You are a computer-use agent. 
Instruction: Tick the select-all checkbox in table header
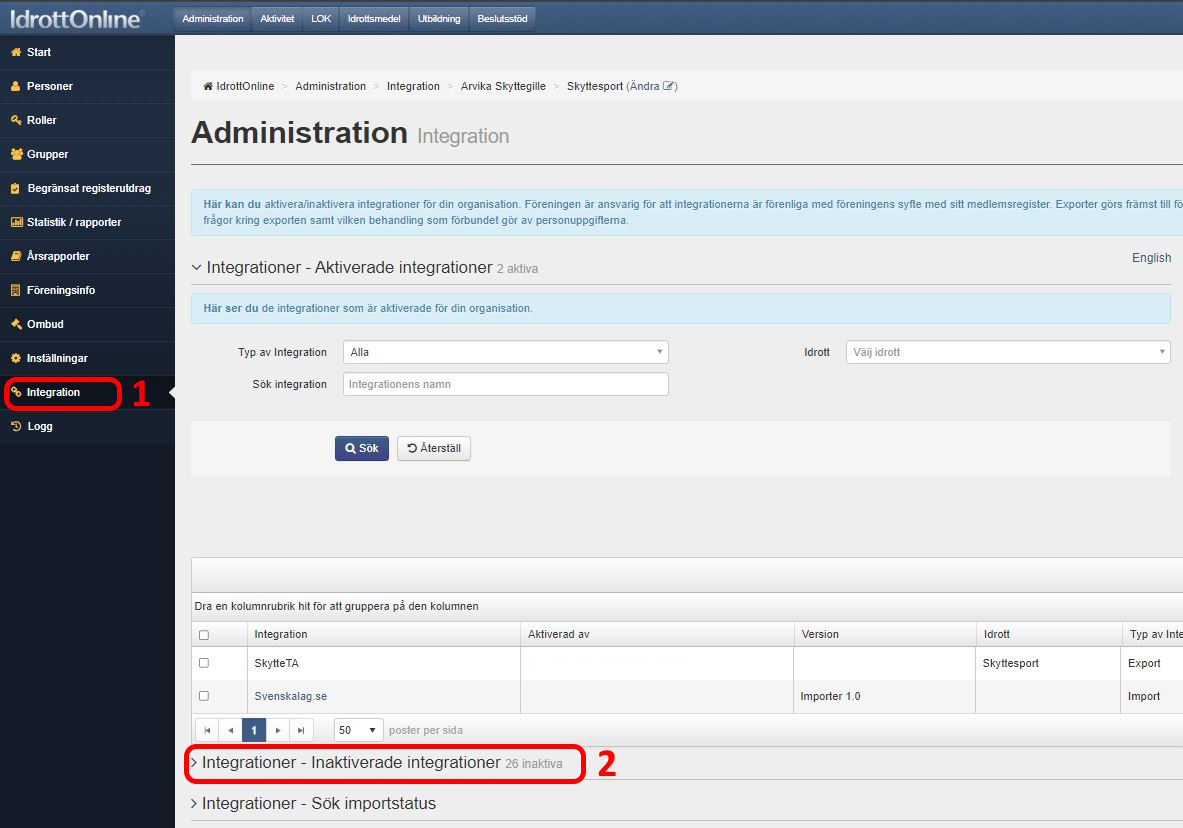click(204, 635)
